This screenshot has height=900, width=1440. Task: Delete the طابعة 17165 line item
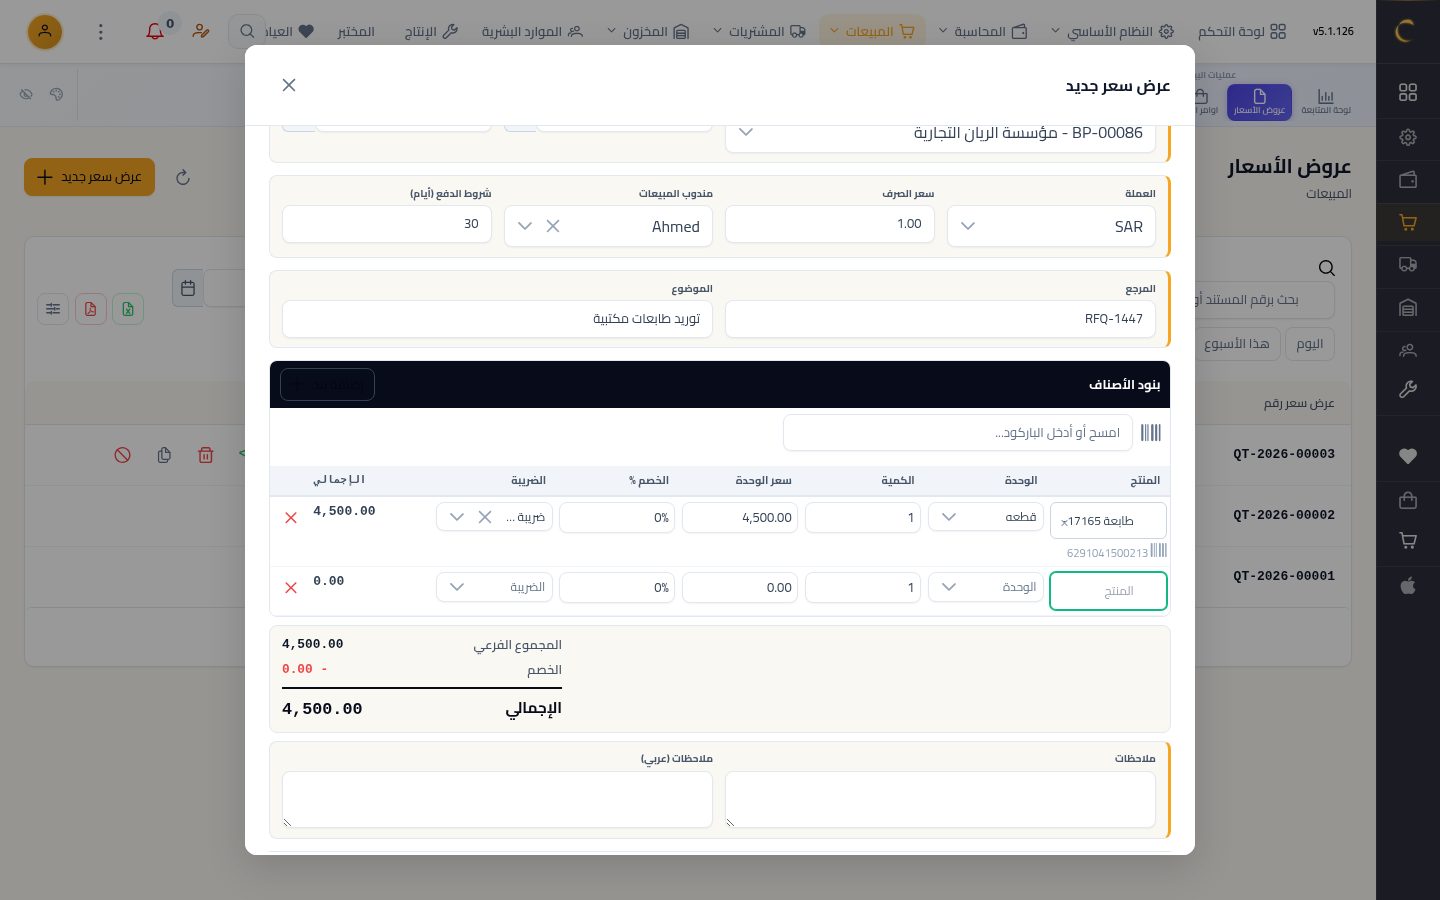[x=291, y=518]
